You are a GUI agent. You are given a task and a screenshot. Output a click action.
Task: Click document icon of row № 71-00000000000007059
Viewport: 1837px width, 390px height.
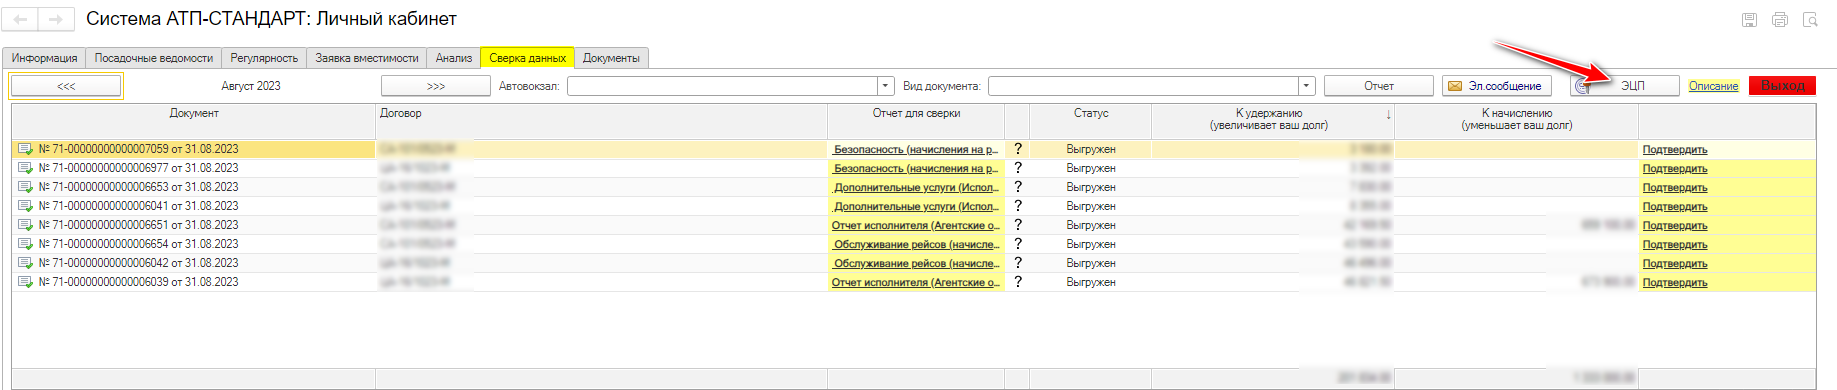(x=25, y=149)
